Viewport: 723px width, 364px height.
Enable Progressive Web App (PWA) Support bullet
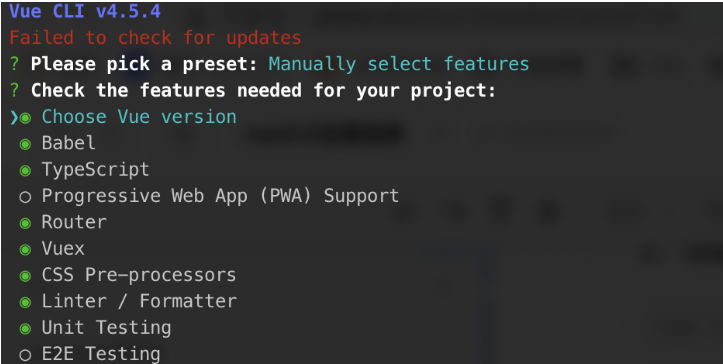tap(25, 197)
